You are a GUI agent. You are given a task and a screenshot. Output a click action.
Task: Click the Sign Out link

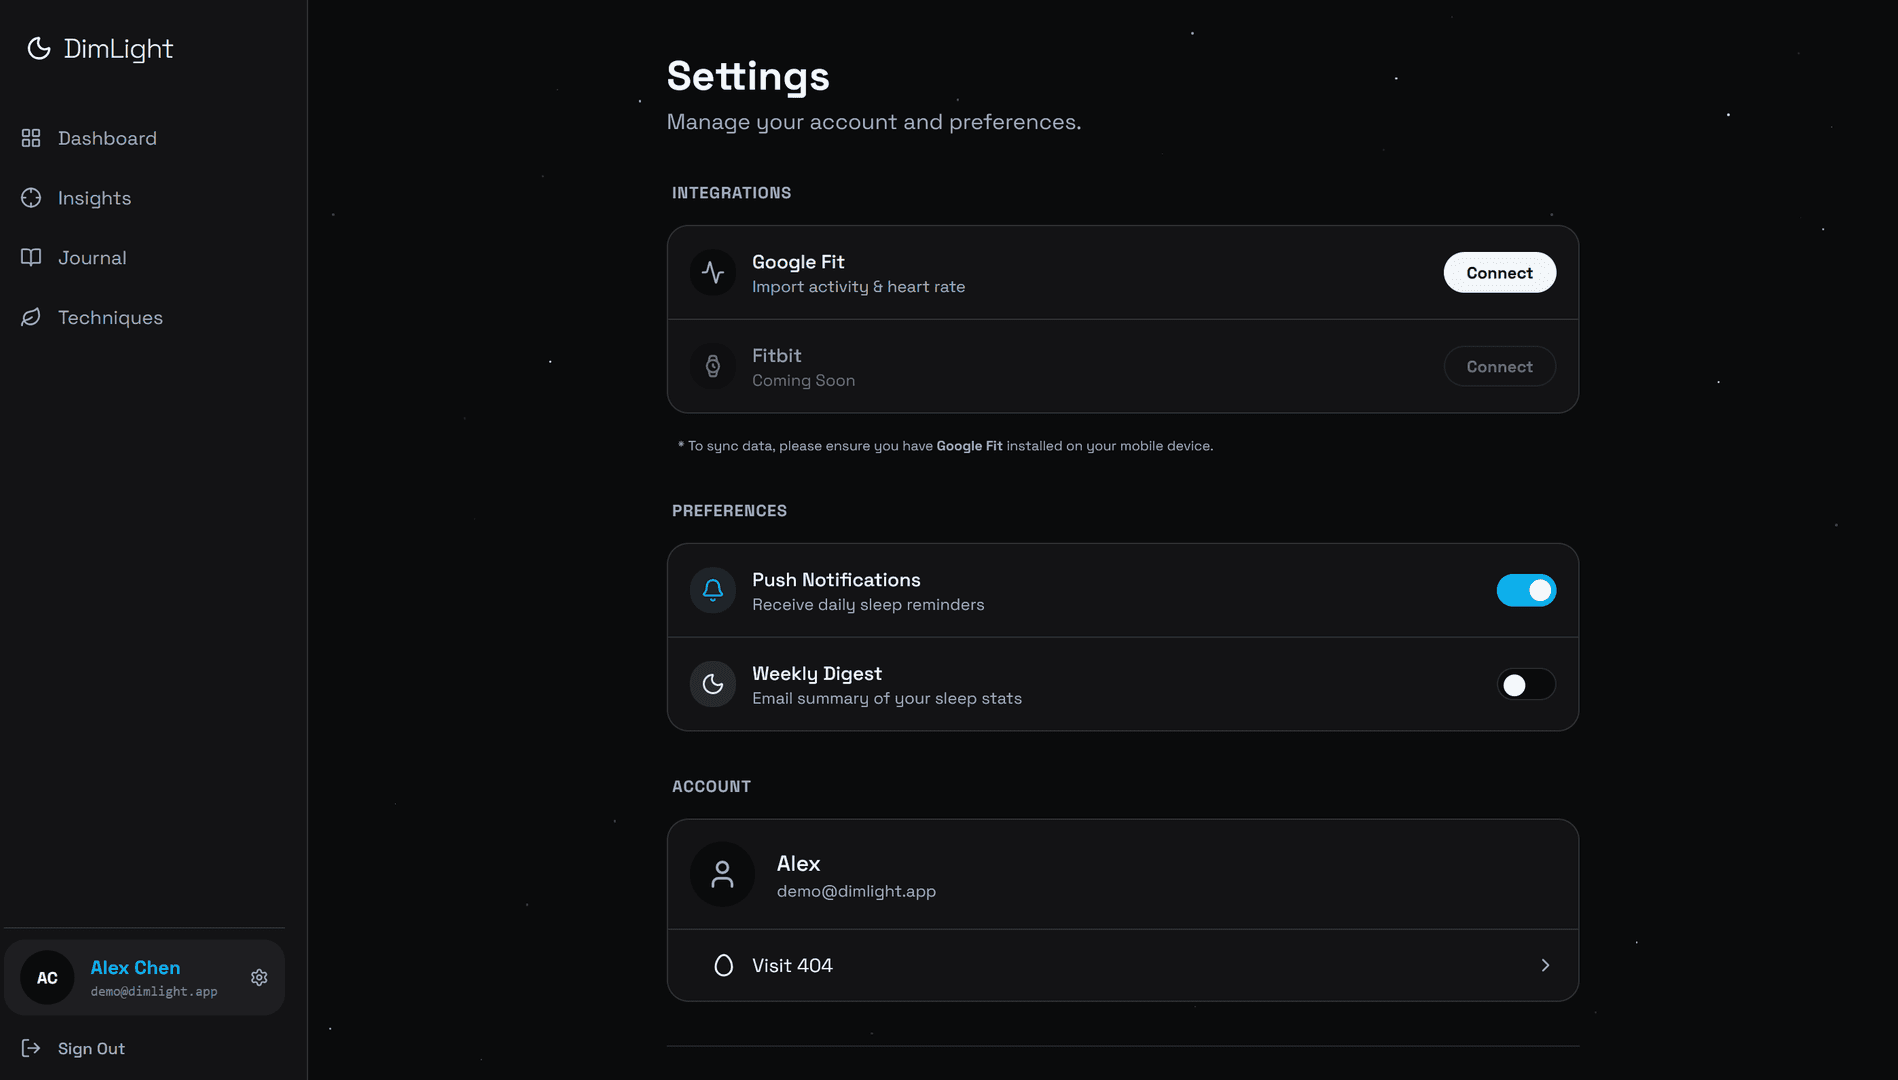(91, 1048)
